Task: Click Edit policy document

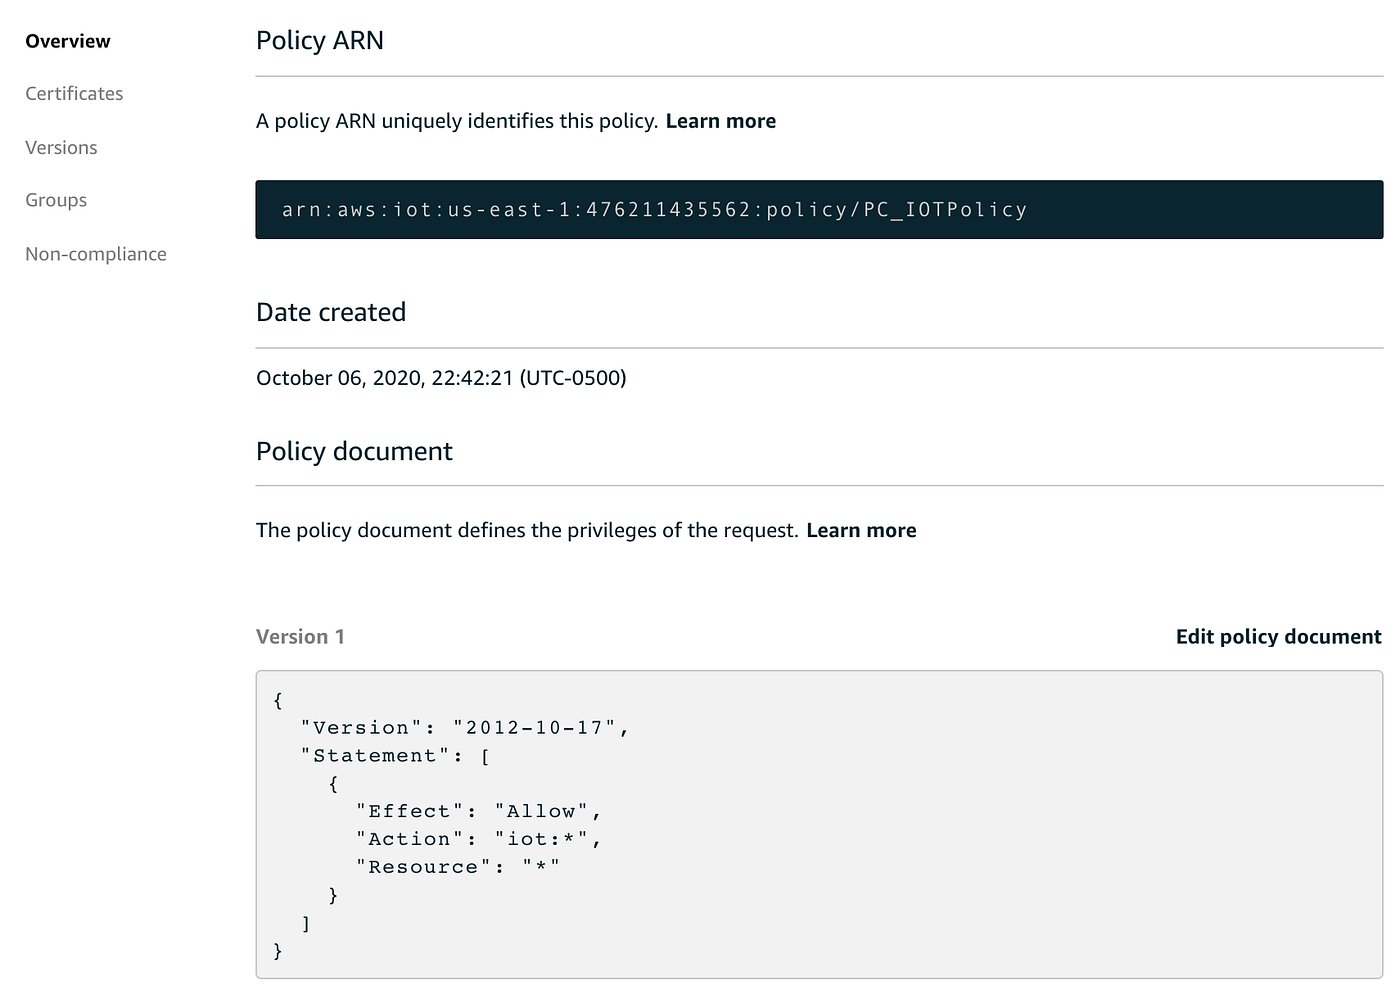Action: 1278,637
